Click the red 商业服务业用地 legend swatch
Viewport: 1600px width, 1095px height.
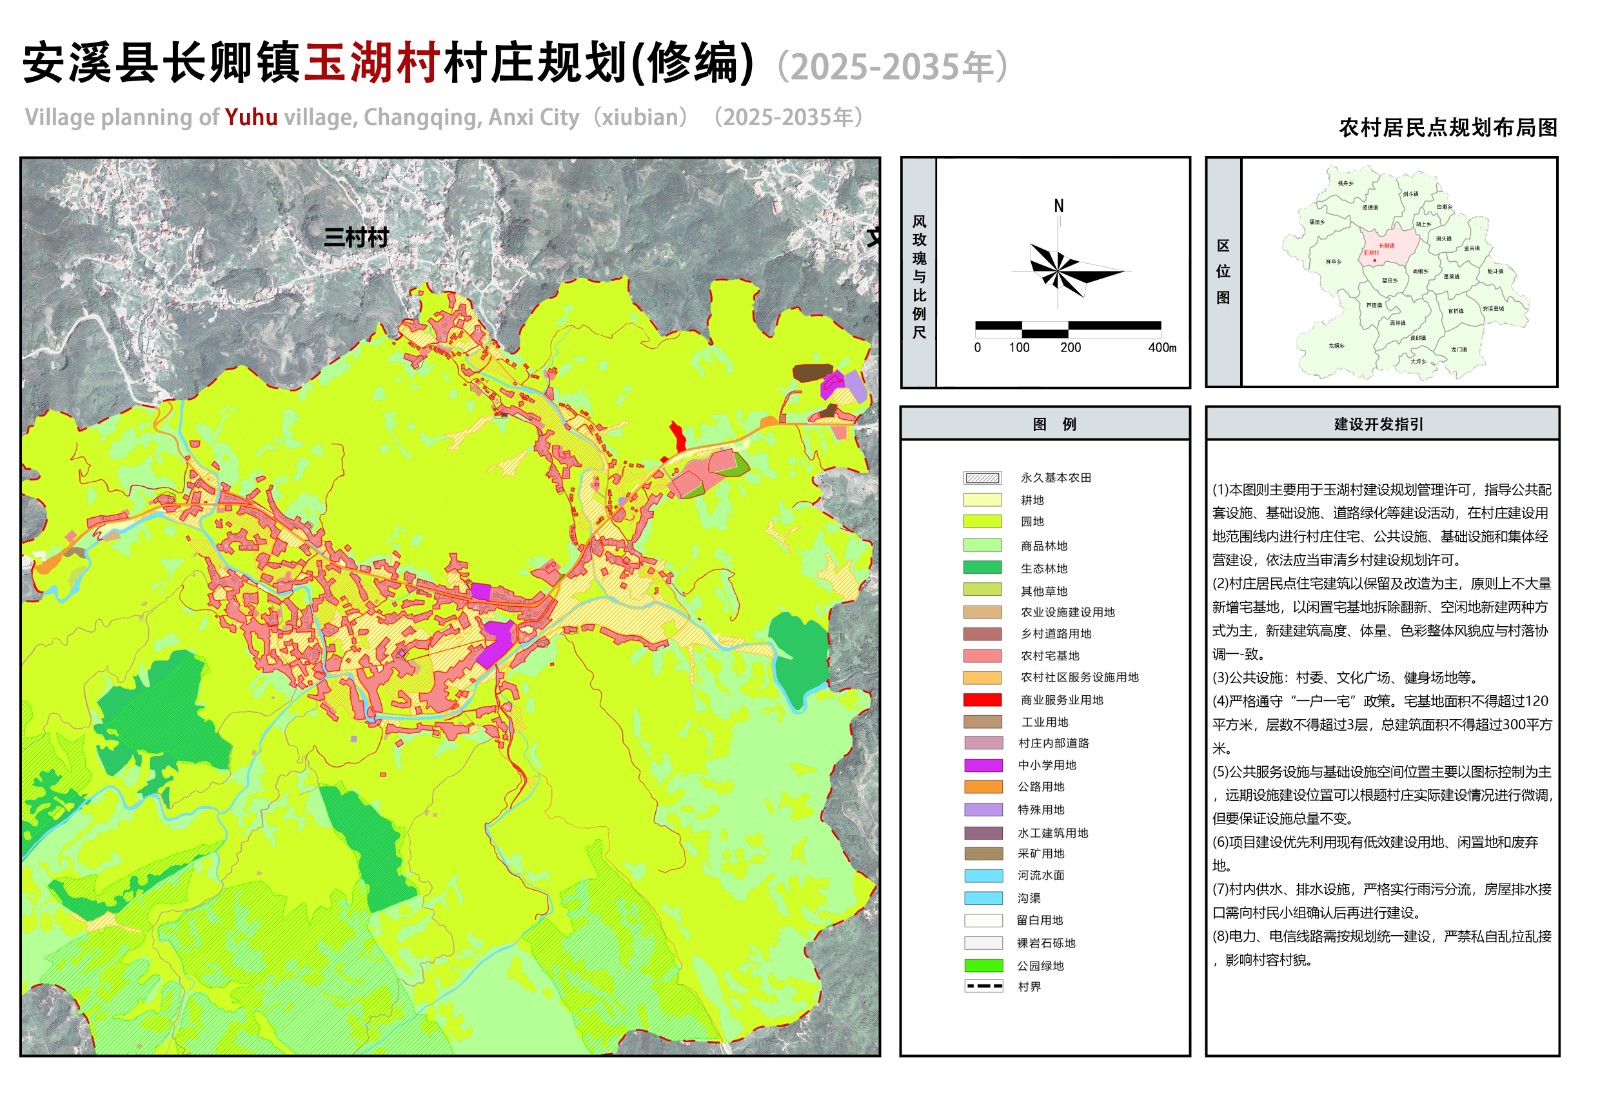click(x=982, y=700)
